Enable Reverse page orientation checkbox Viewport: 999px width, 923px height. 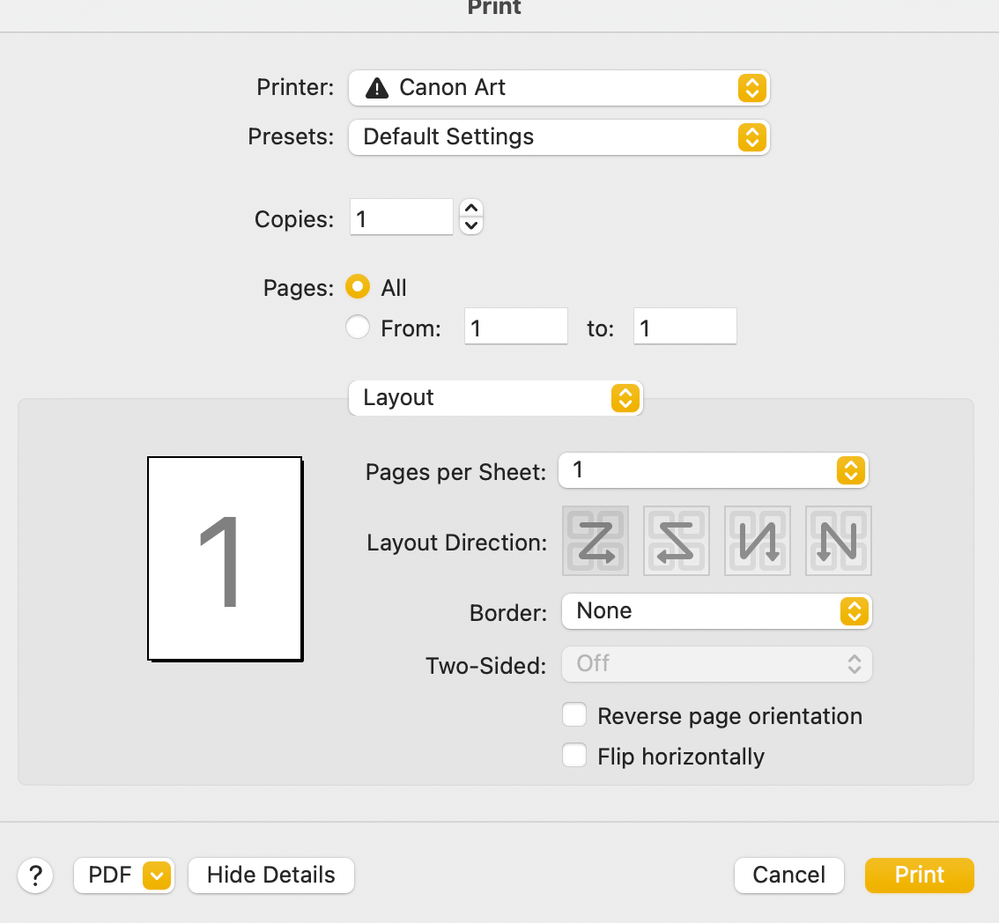tap(574, 716)
